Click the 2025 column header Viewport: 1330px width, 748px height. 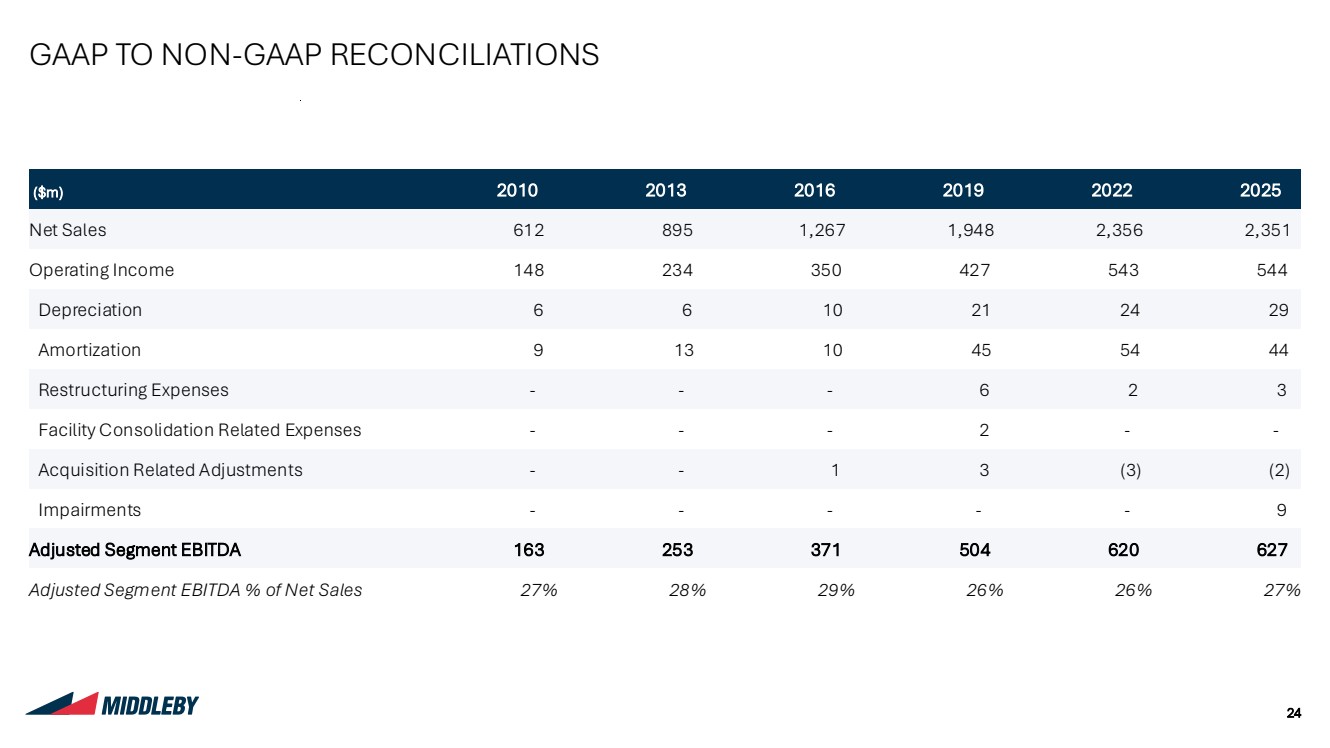click(x=1260, y=190)
